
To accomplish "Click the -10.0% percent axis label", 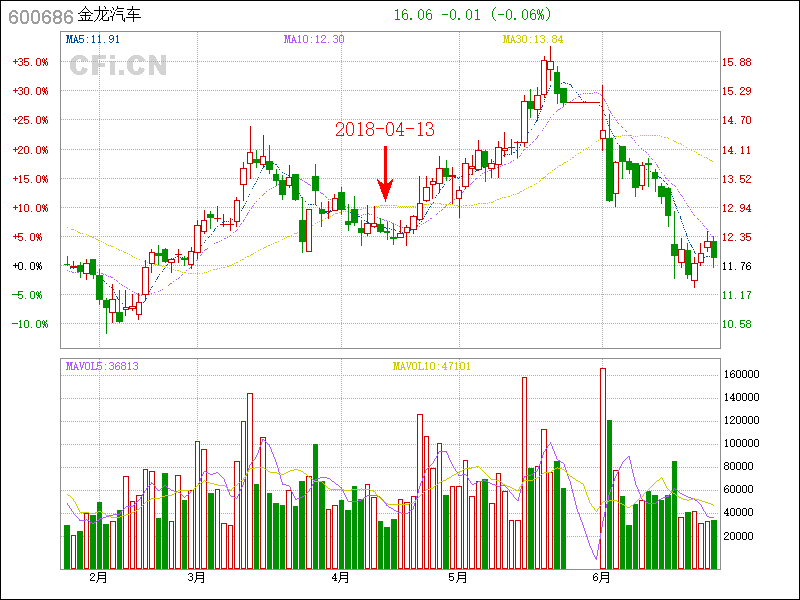I will pyautogui.click(x=30, y=324).
